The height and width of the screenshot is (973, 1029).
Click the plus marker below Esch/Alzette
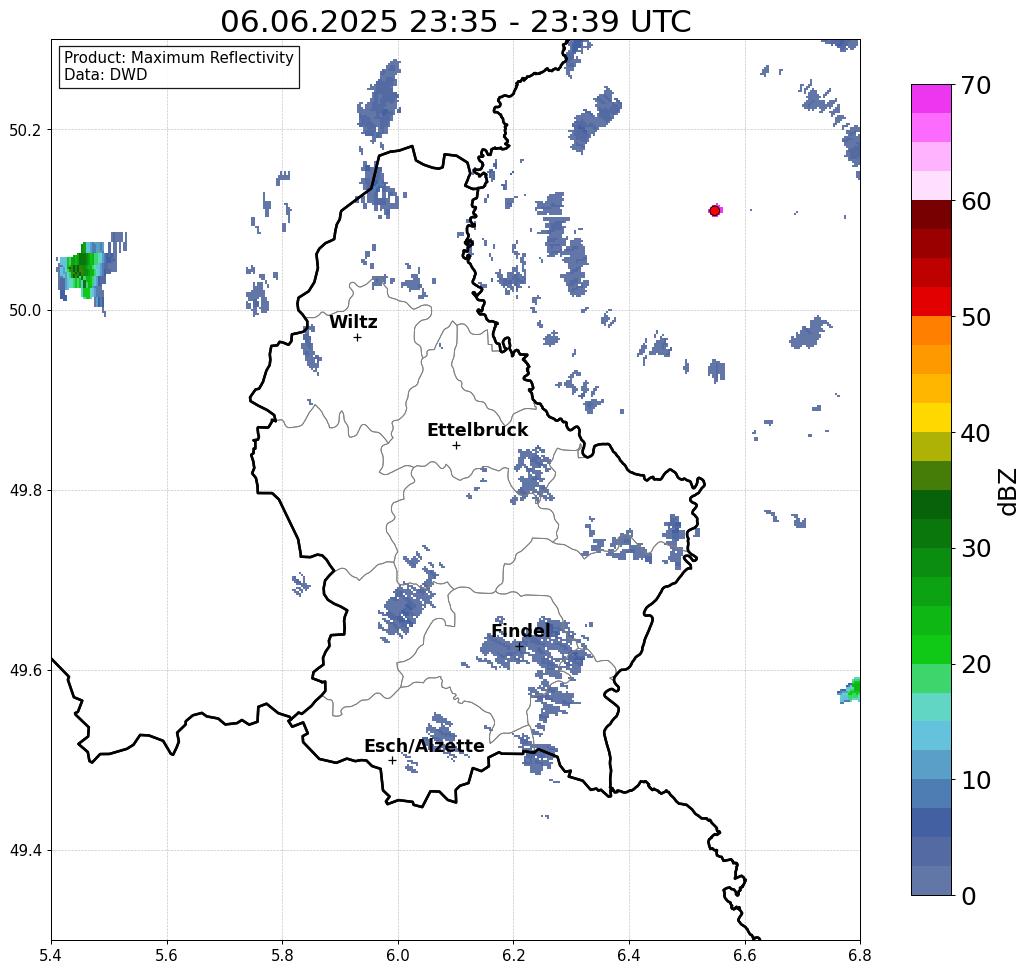[392, 761]
